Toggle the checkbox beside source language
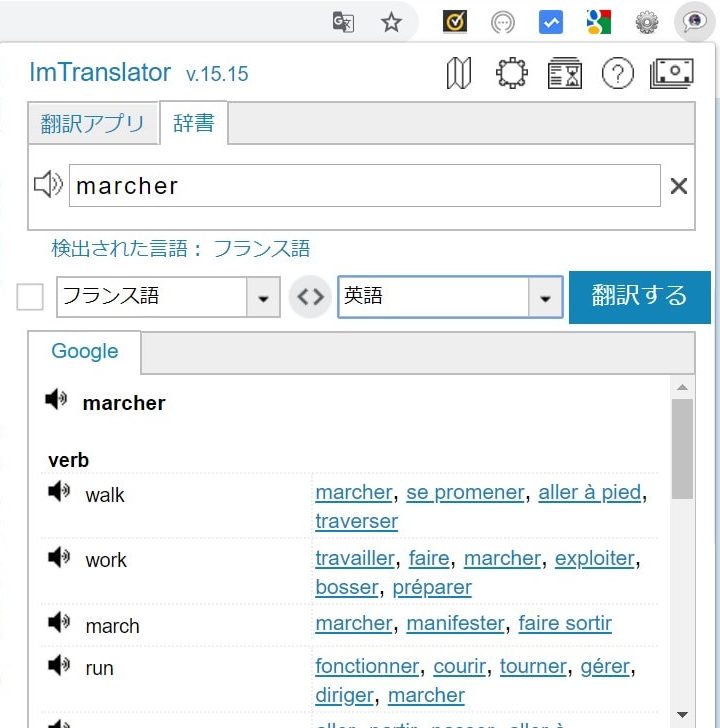720x728 pixels. pyautogui.click(x=31, y=297)
